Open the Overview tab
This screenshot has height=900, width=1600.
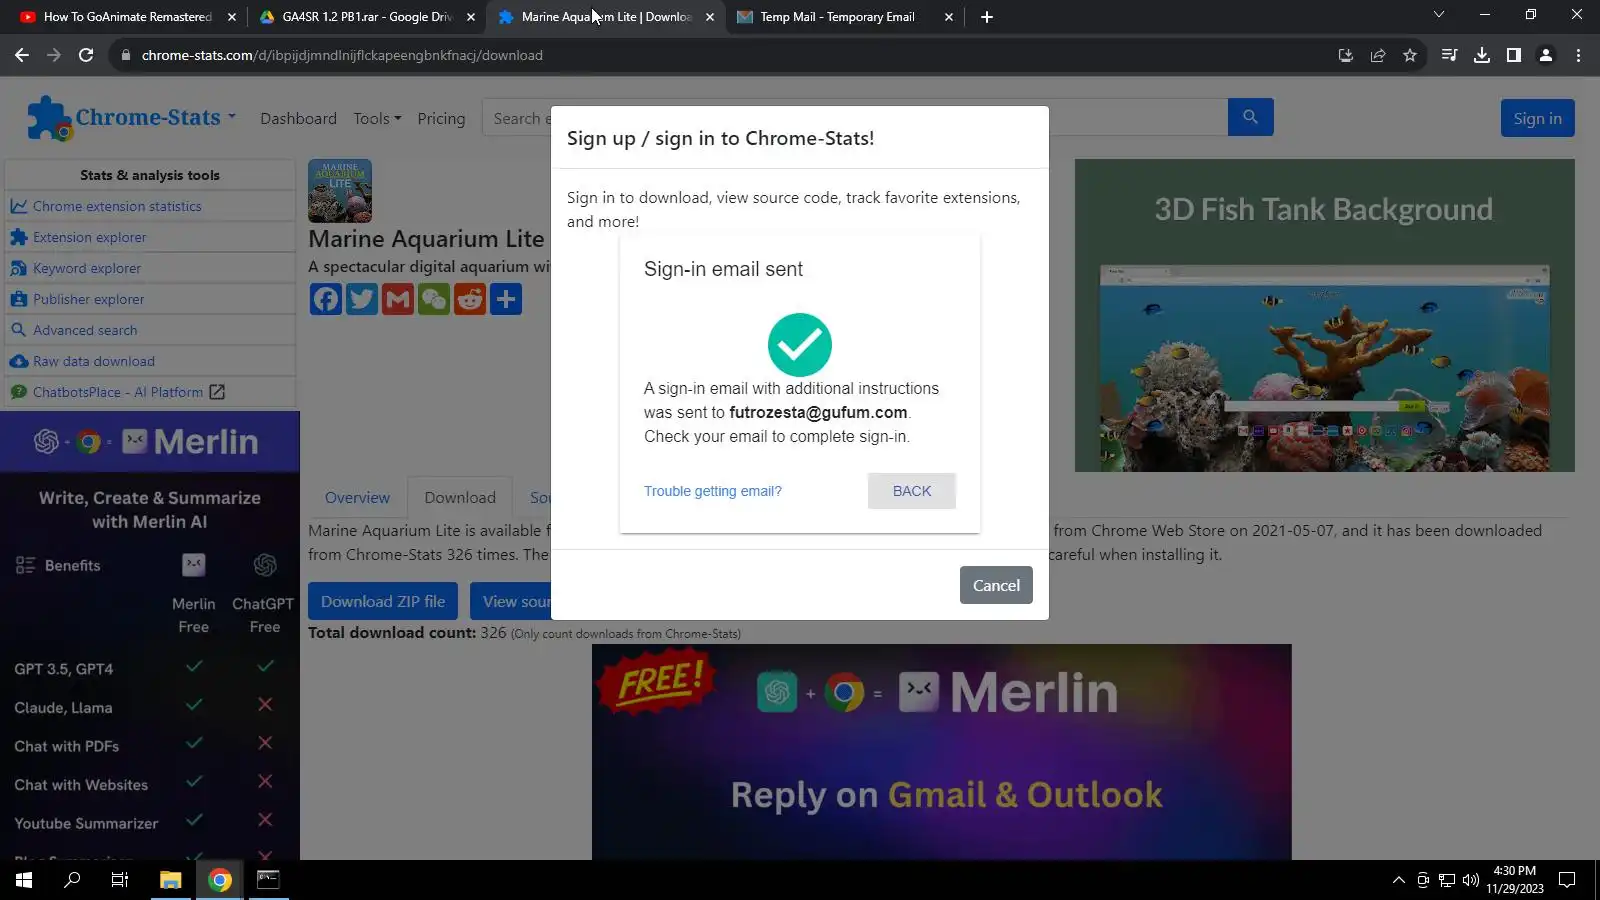coord(357,497)
